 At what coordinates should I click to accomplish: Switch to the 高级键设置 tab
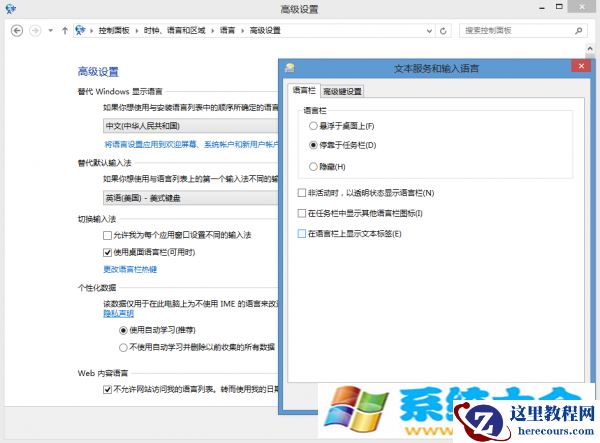point(342,91)
